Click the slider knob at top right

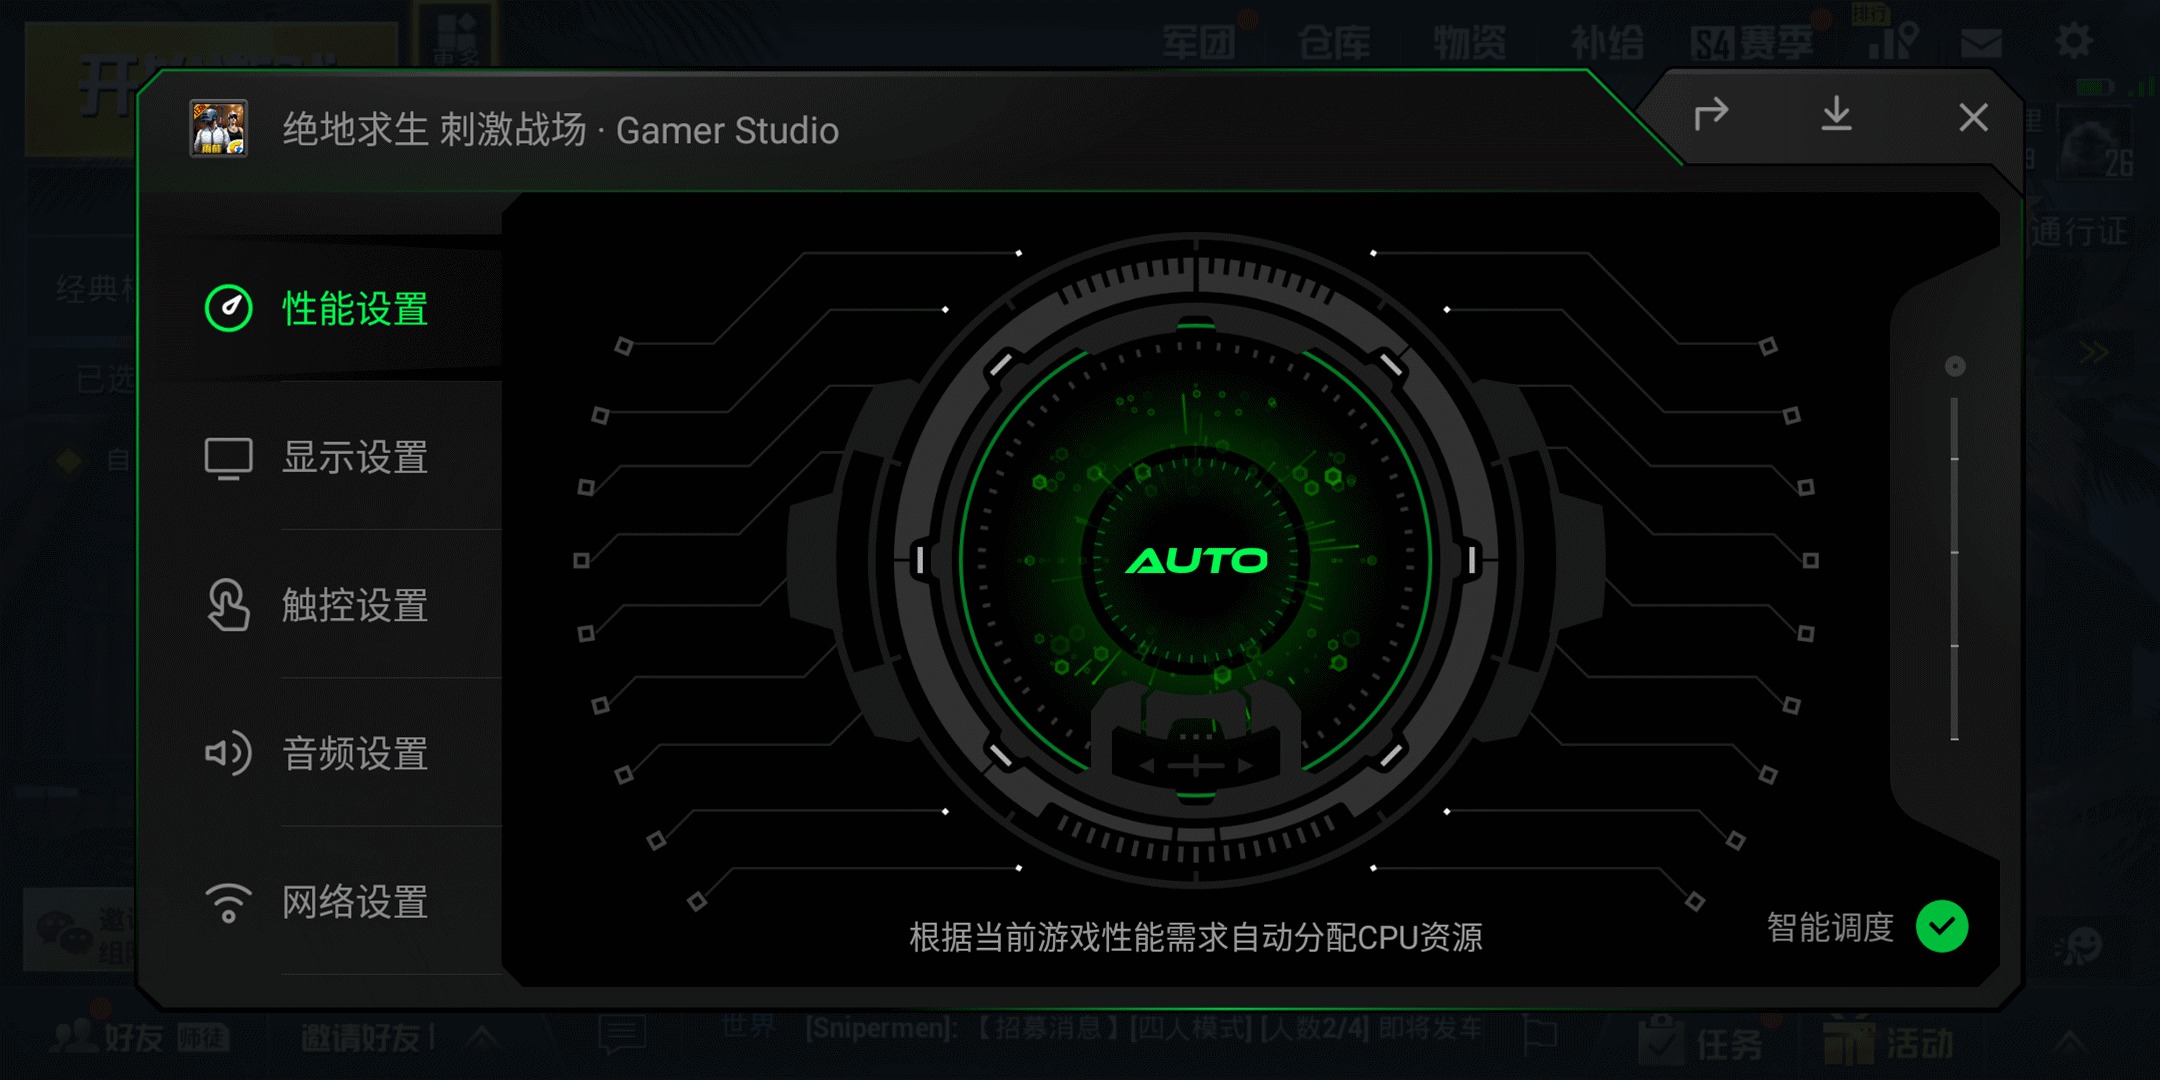[1955, 366]
